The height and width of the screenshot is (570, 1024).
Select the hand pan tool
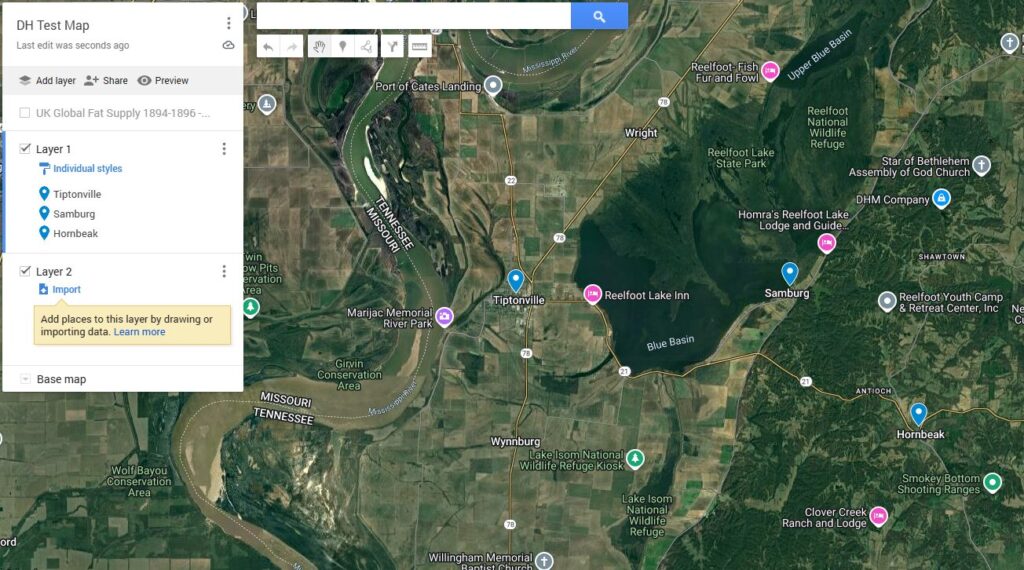tap(319, 46)
